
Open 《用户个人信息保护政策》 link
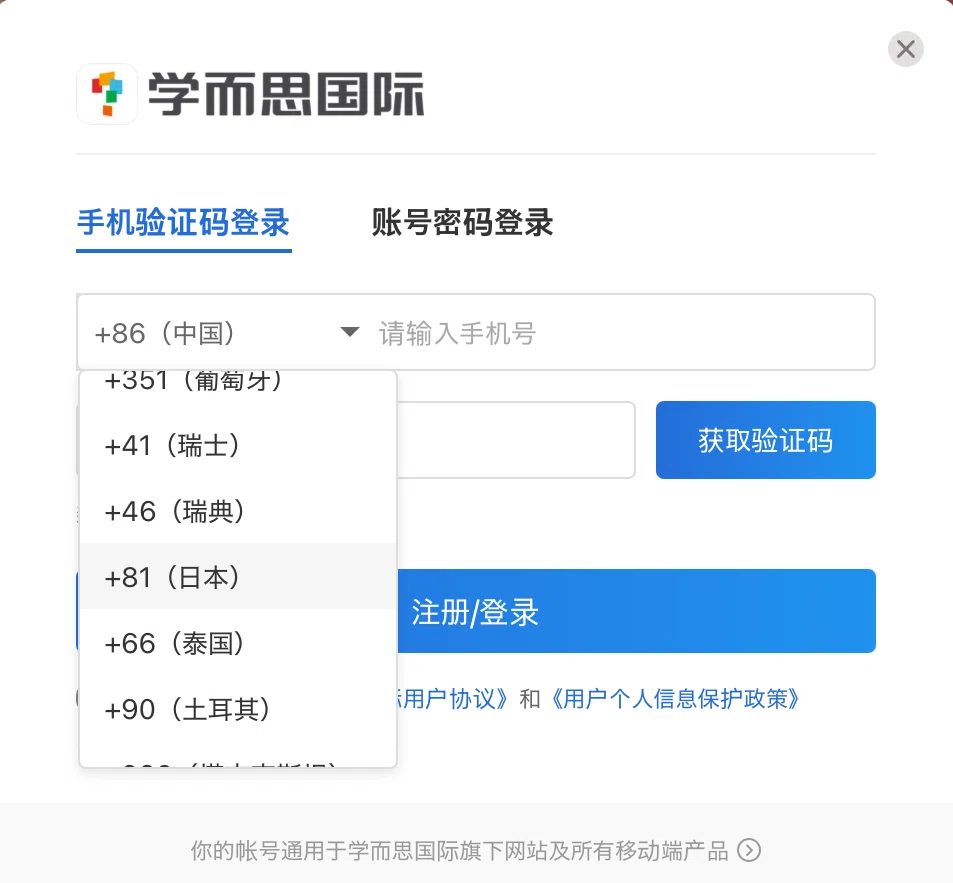675,699
